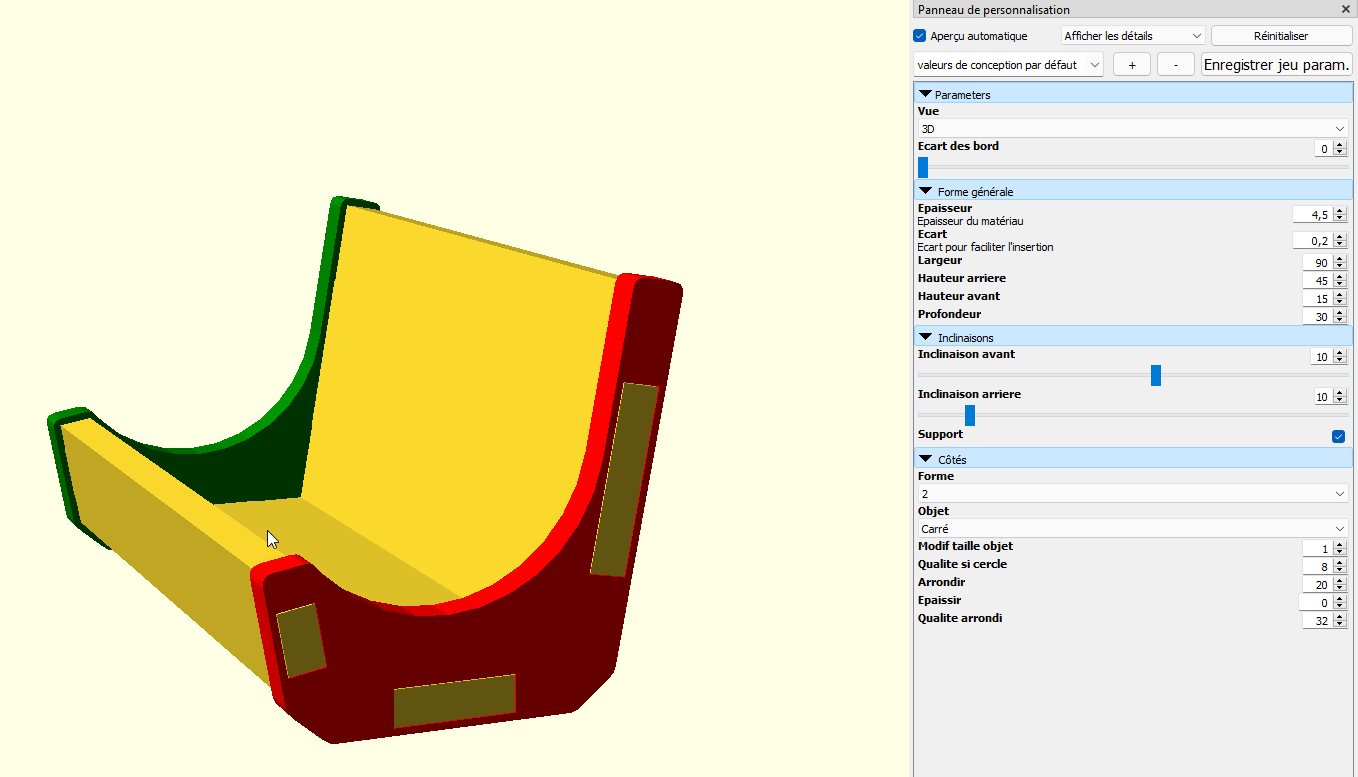Click the Largeur value field
1358x777 pixels.
1317,263
